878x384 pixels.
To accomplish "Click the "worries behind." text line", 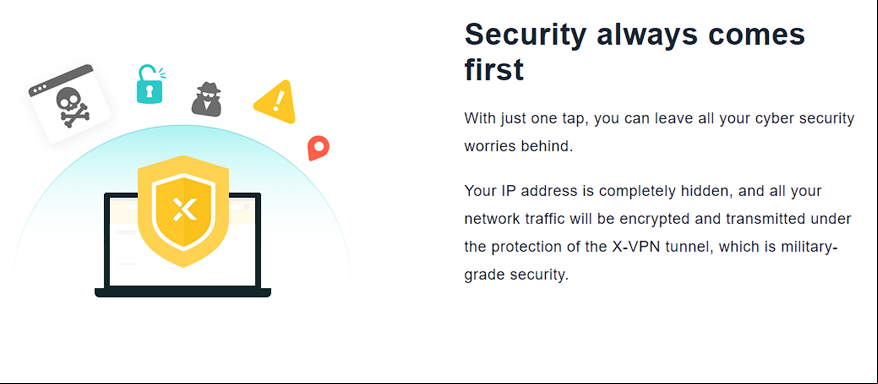I will click(519, 147).
